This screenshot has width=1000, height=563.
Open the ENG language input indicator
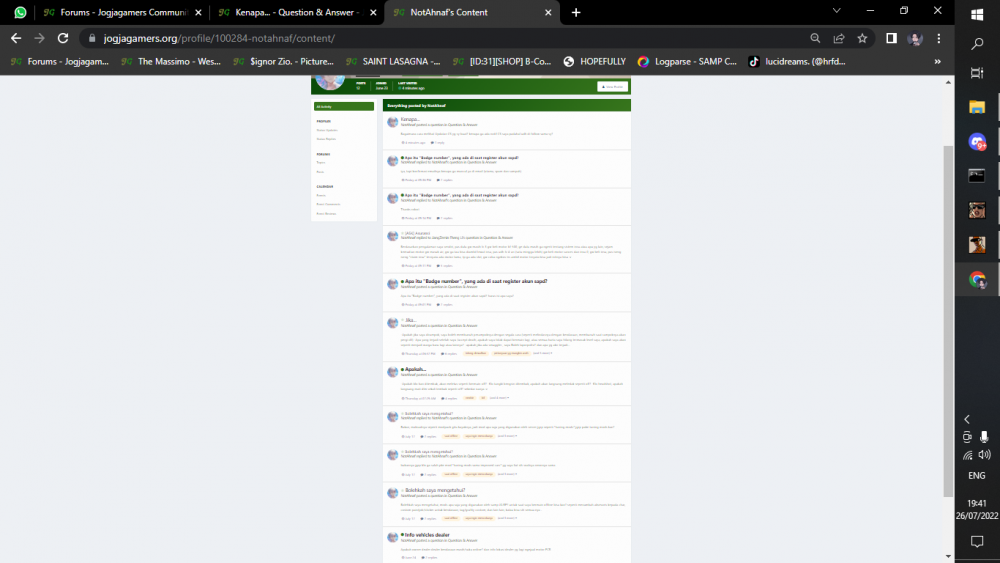pyautogui.click(x=976, y=476)
